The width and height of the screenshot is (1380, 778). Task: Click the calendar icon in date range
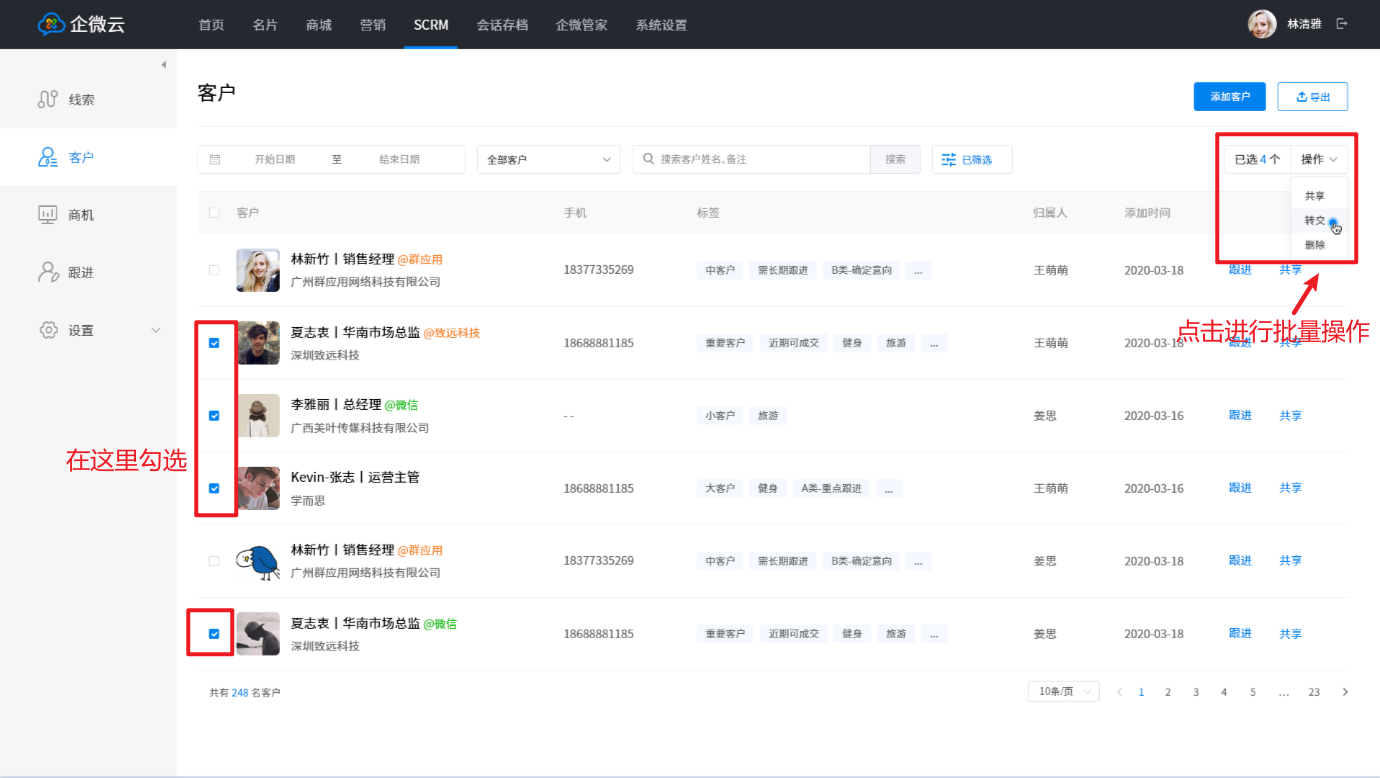pyautogui.click(x=215, y=159)
